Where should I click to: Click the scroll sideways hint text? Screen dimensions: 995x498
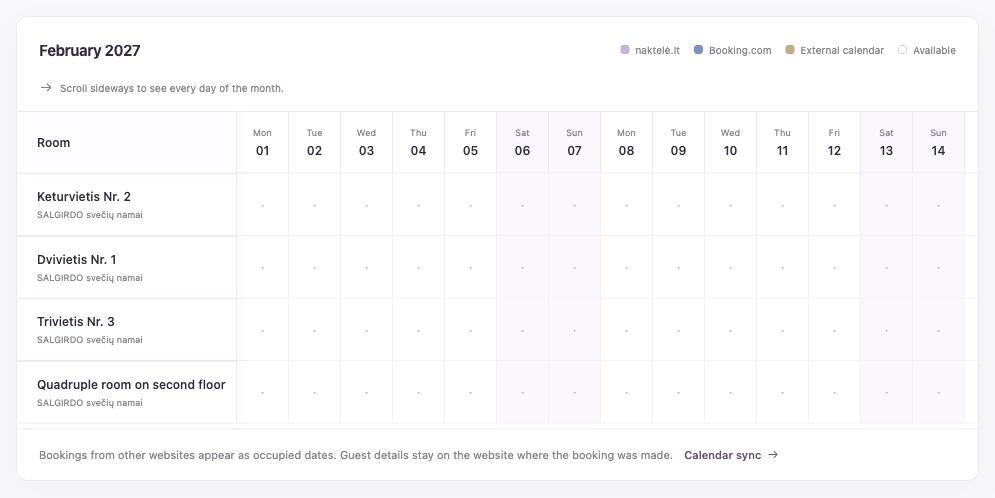tap(172, 88)
